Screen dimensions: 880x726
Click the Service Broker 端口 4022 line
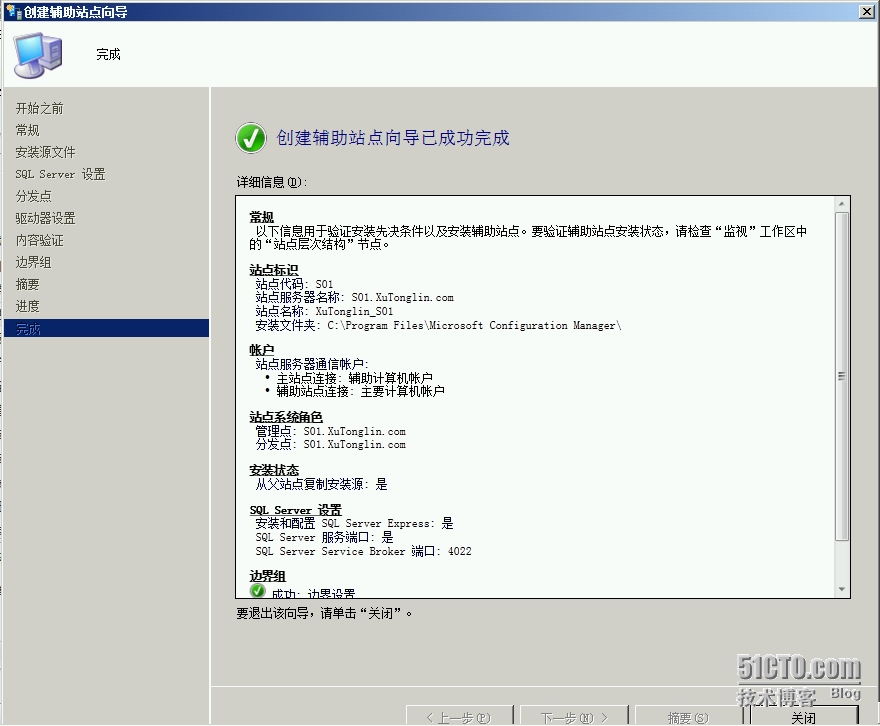click(364, 552)
